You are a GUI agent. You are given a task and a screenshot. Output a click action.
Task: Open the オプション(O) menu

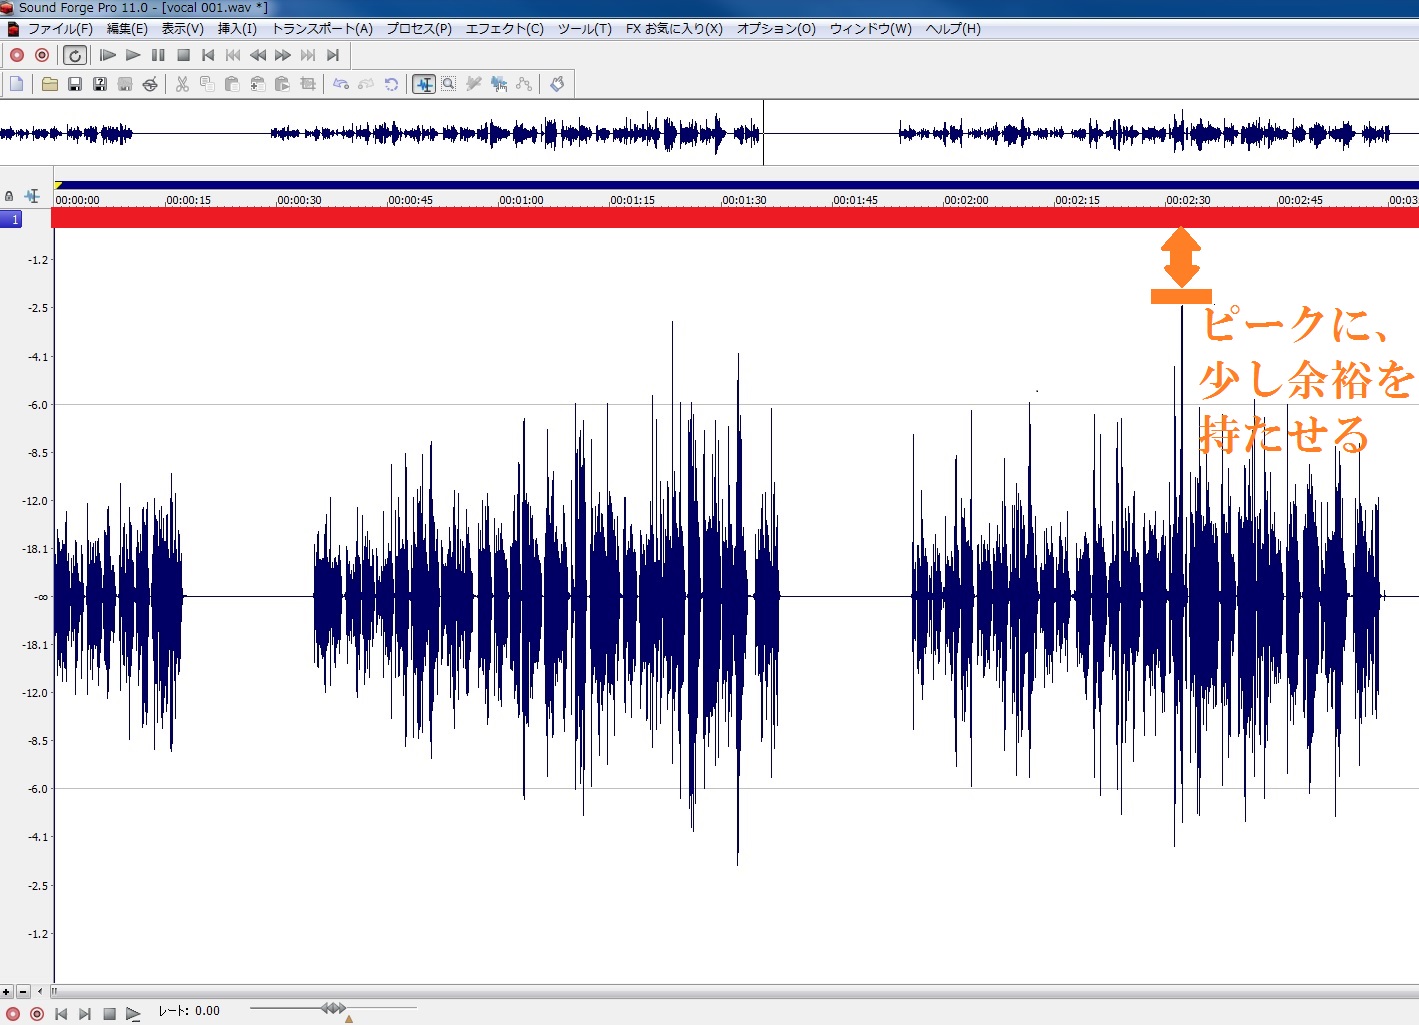click(776, 29)
